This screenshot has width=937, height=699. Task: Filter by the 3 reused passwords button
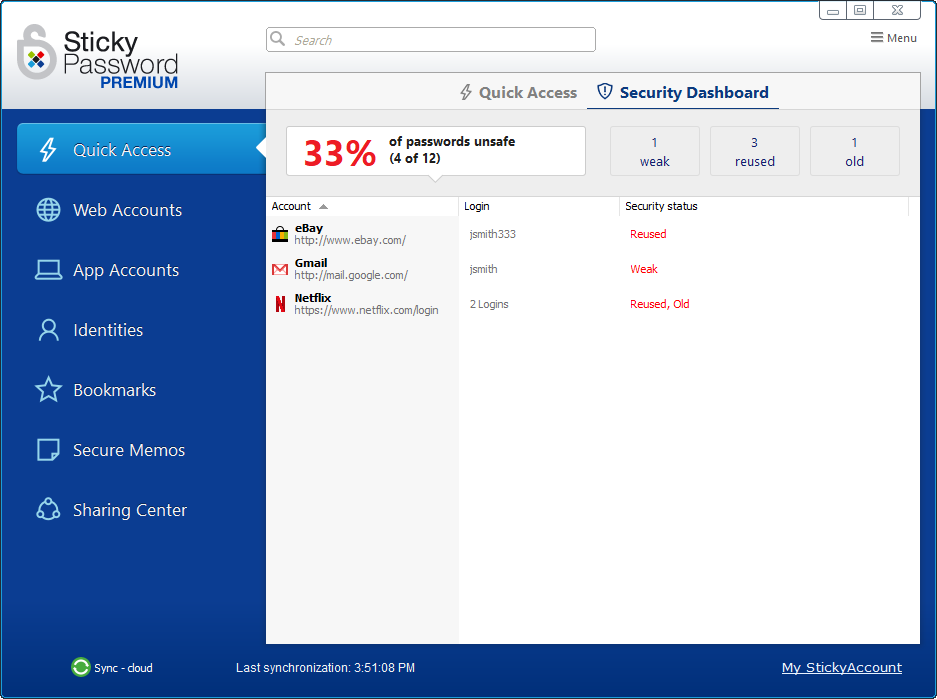pyautogui.click(x=754, y=151)
